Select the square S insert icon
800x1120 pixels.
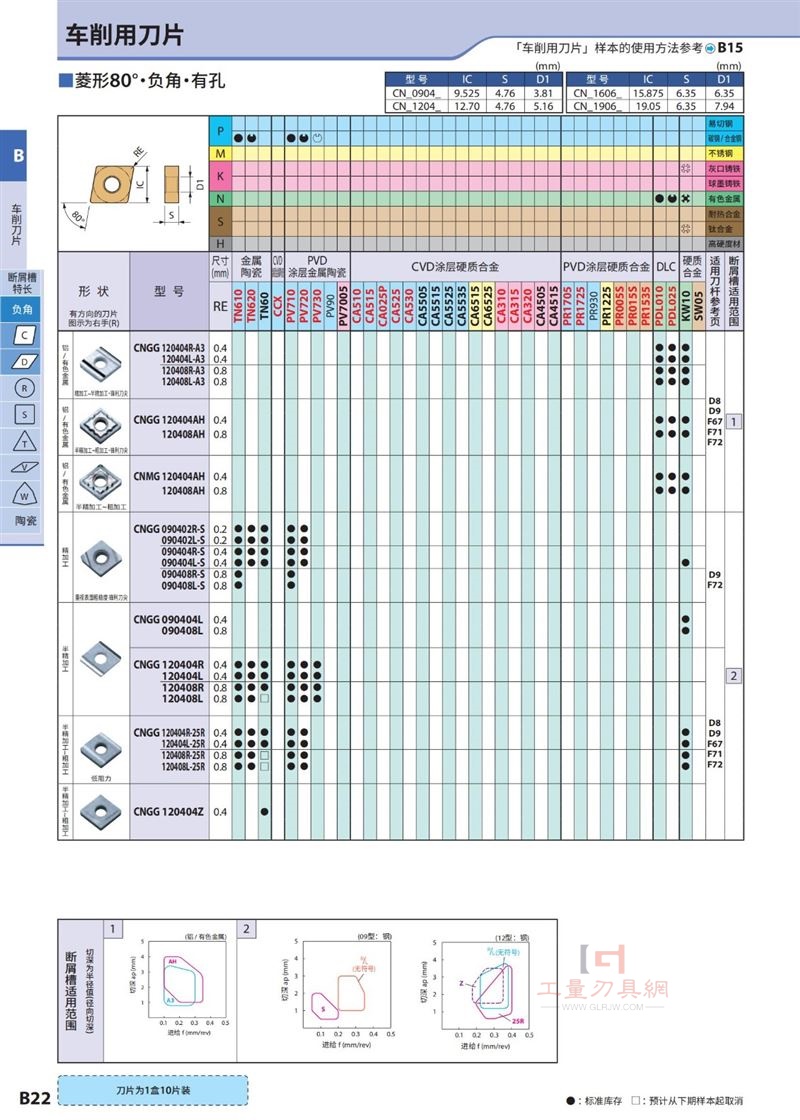click(24, 414)
